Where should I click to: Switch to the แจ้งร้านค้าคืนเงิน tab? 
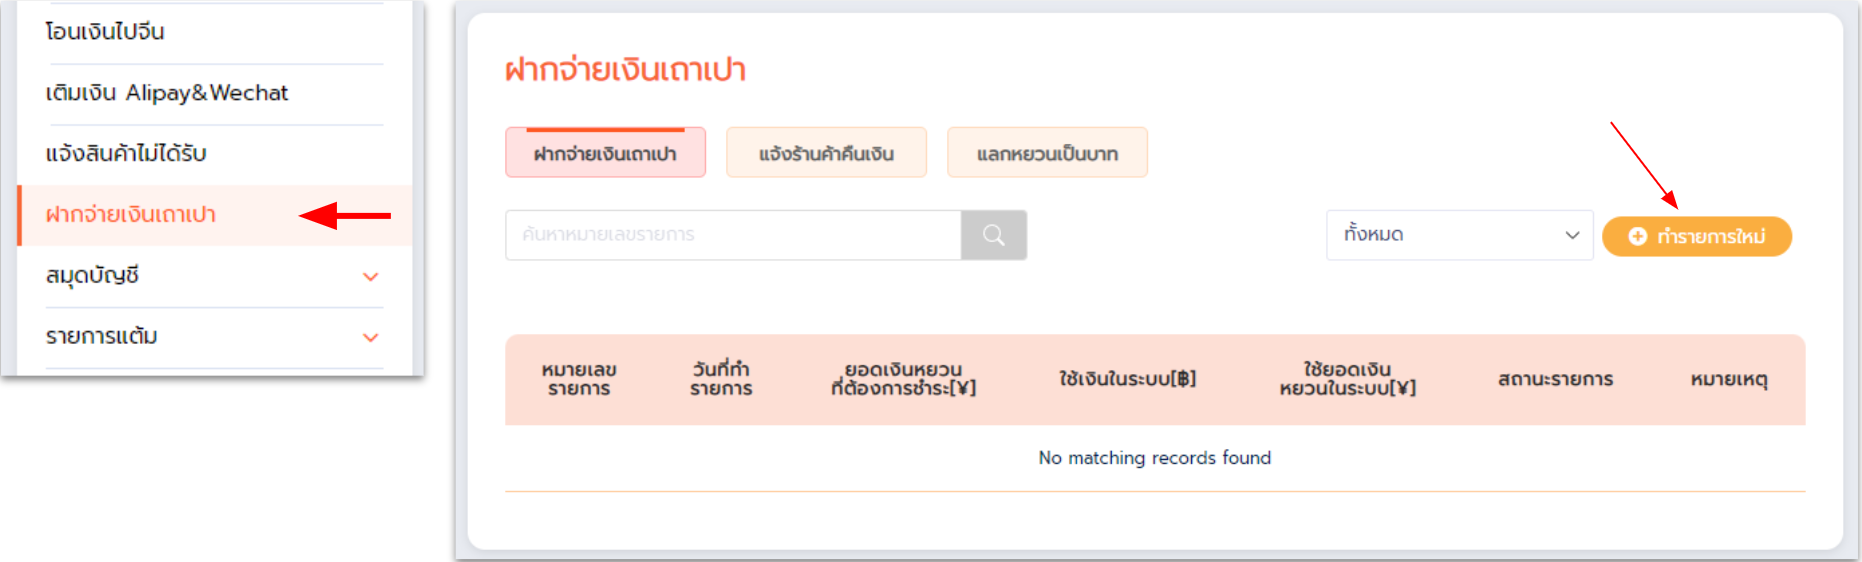[x=826, y=153]
